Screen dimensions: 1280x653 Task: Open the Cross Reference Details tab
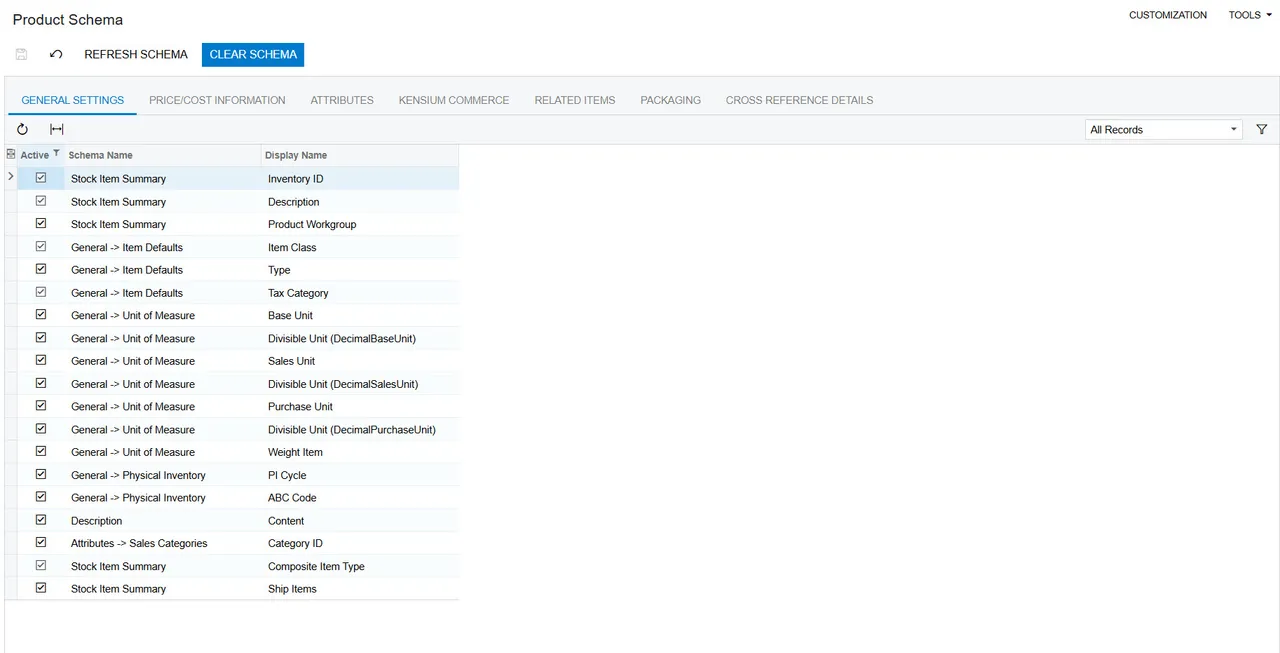(800, 100)
